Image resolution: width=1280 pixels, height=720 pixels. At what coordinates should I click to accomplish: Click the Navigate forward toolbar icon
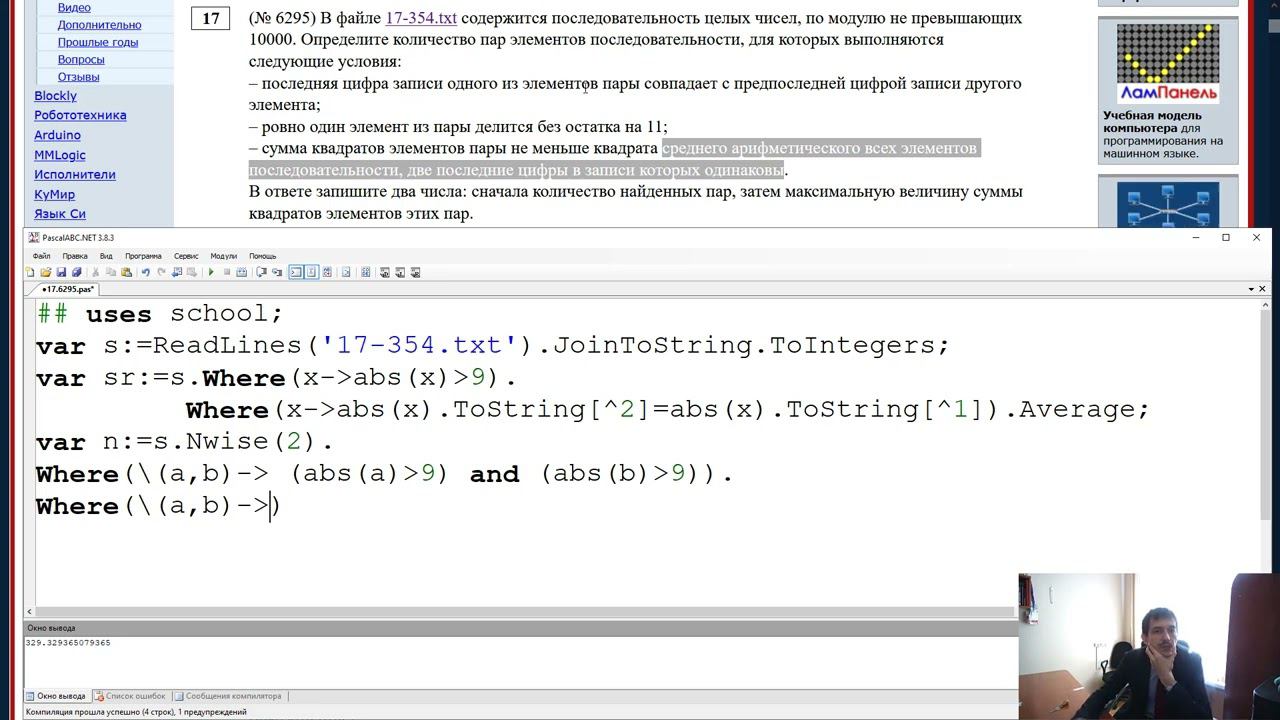(192, 272)
